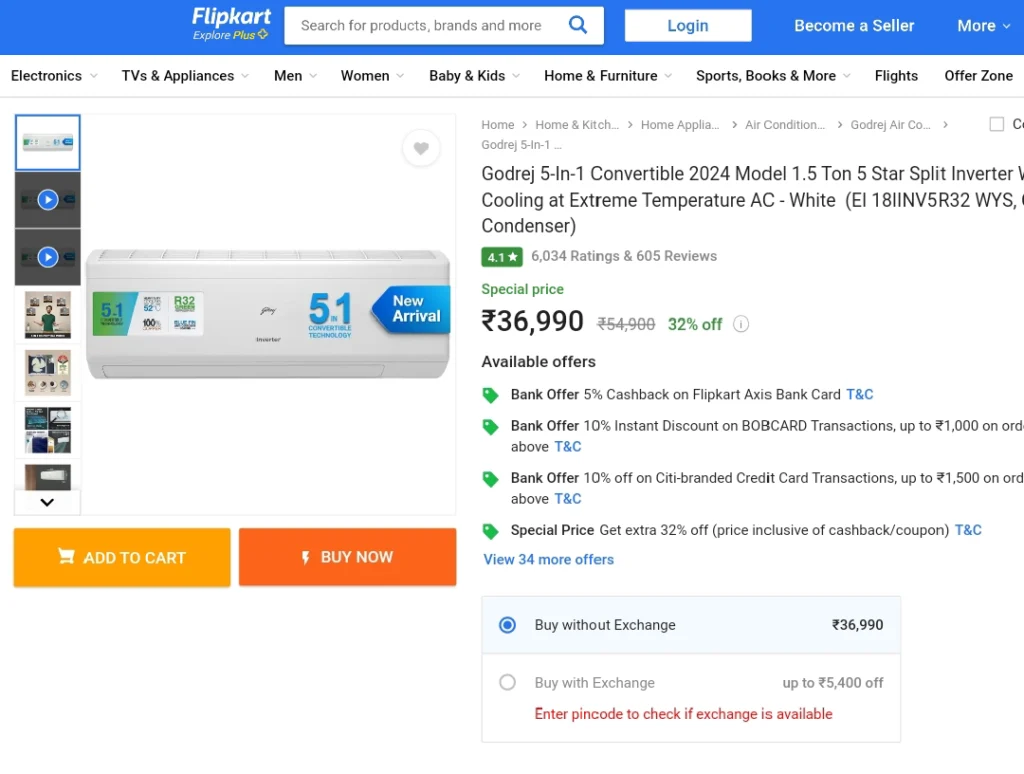
Task: Open View 34 more offers link
Action: 549,560
